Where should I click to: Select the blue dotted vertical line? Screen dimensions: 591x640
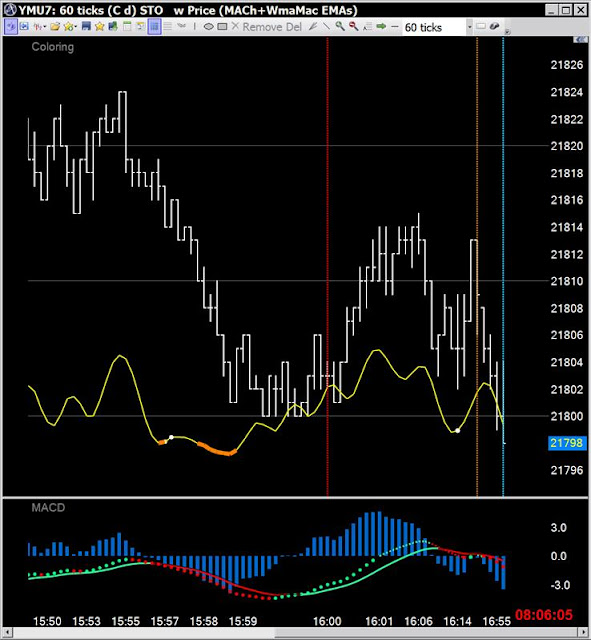pyautogui.click(x=503, y=265)
